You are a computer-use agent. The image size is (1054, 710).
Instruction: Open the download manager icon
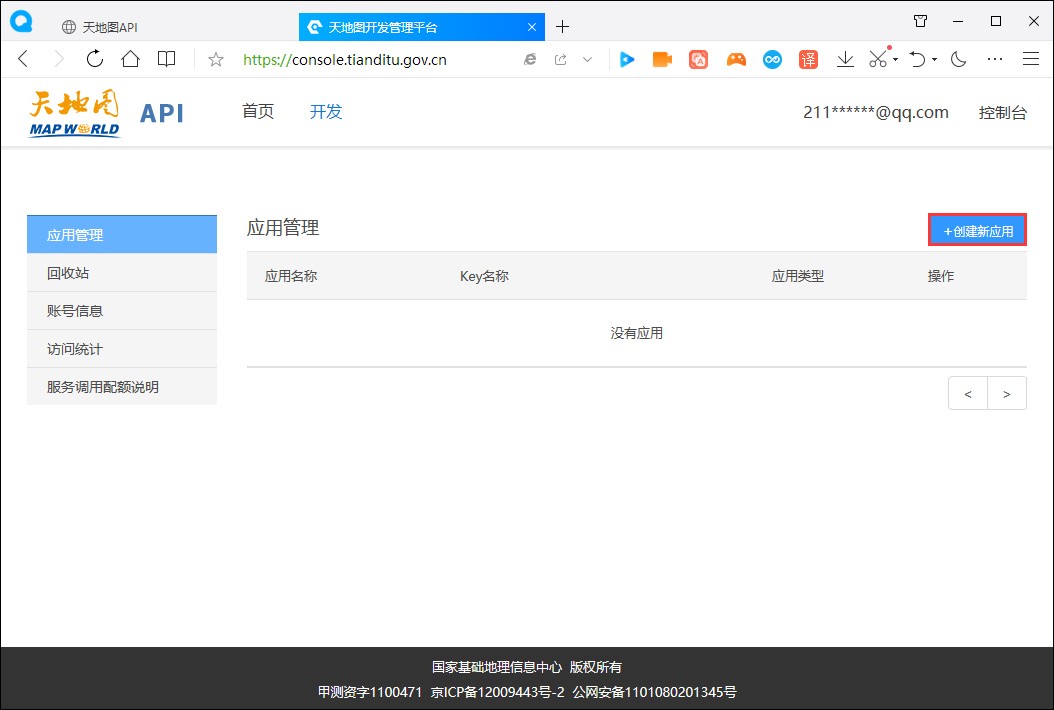point(845,59)
